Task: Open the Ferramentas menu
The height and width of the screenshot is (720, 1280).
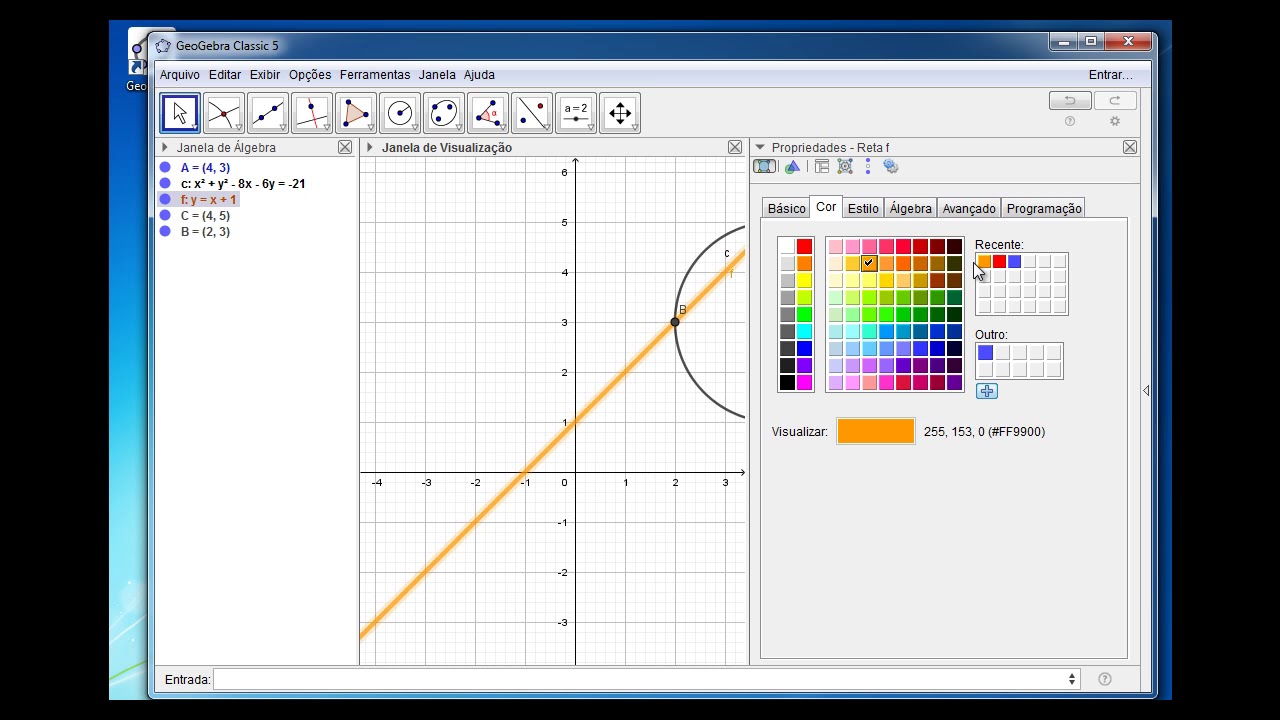Action: click(375, 75)
